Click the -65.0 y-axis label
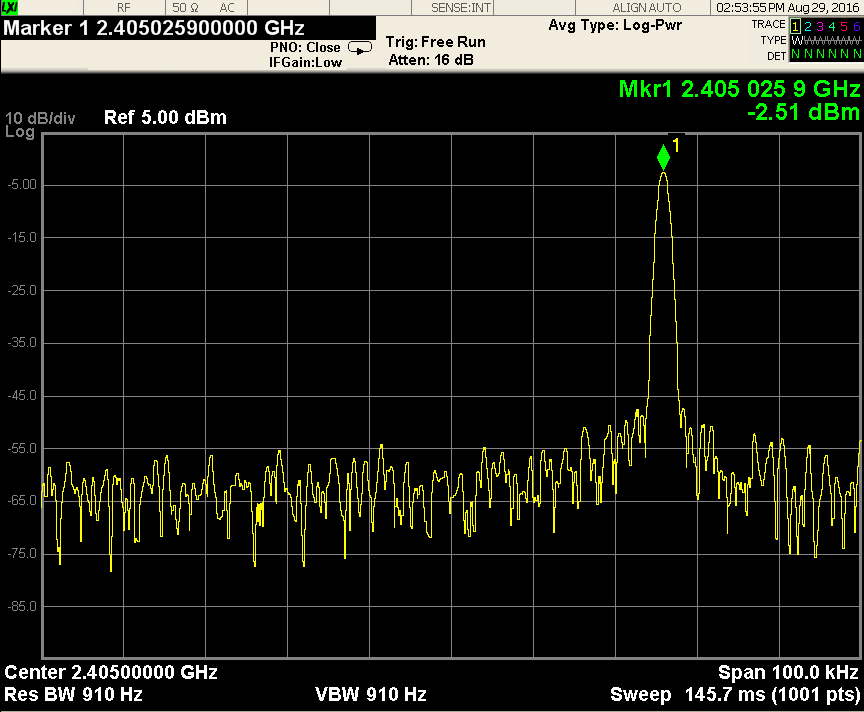Viewport: 864px width, 712px height. 22,500
